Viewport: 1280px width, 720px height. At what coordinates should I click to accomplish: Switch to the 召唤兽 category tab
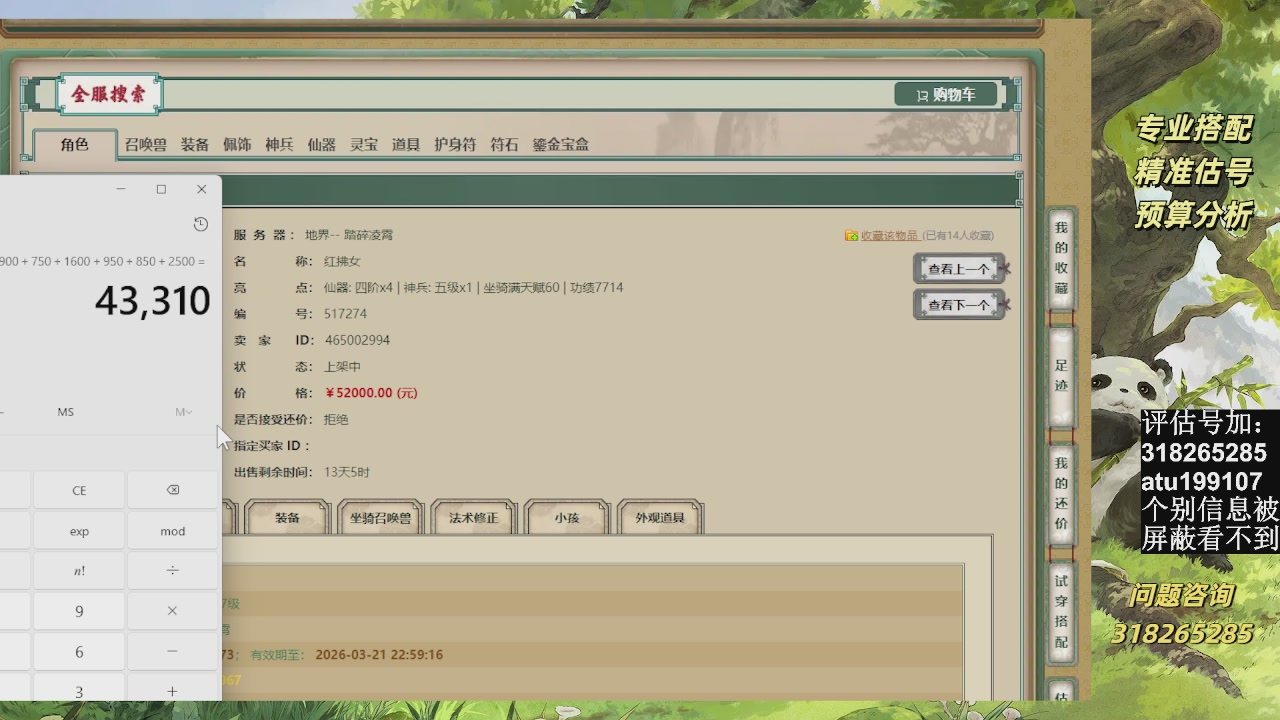[146, 145]
